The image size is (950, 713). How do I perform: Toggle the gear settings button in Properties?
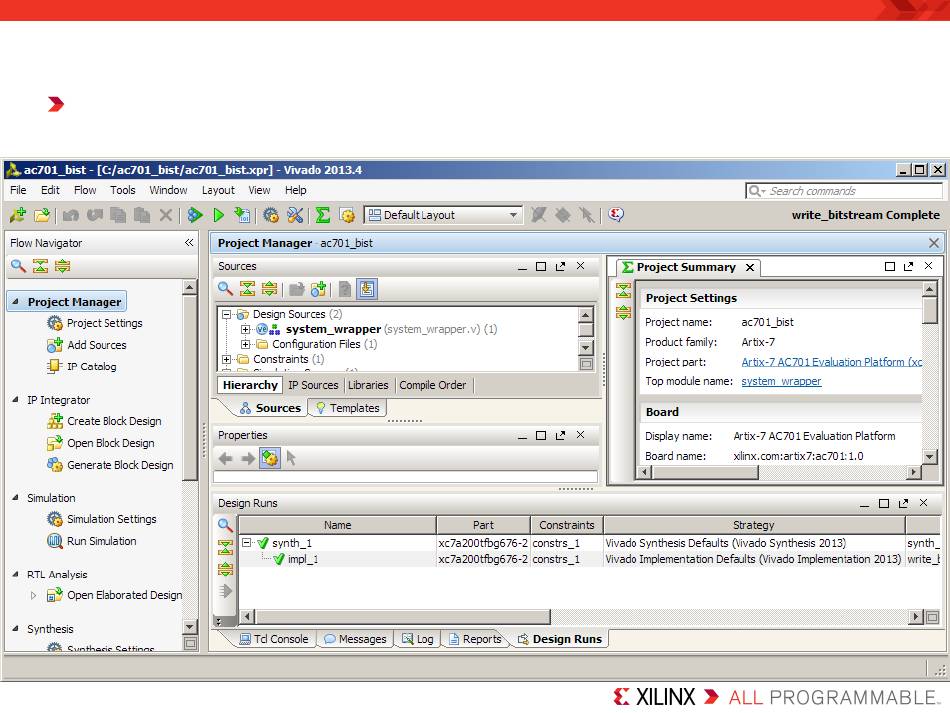click(x=270, y=458)
